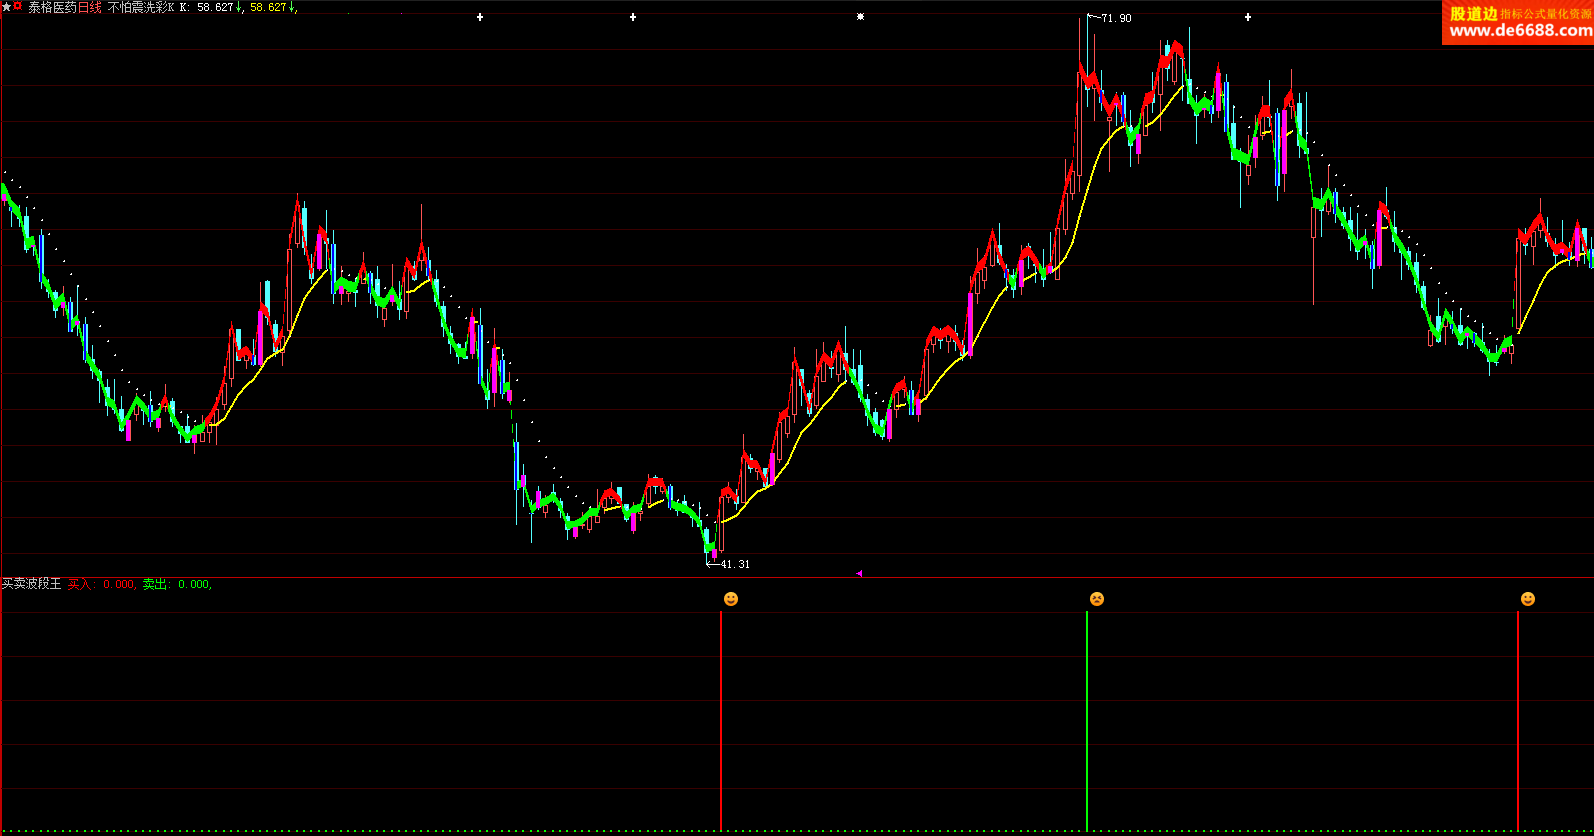Click the leftmost white plus marker atop the chart
This screenshot has width=1594, height=836.
[x=480, y=17]
